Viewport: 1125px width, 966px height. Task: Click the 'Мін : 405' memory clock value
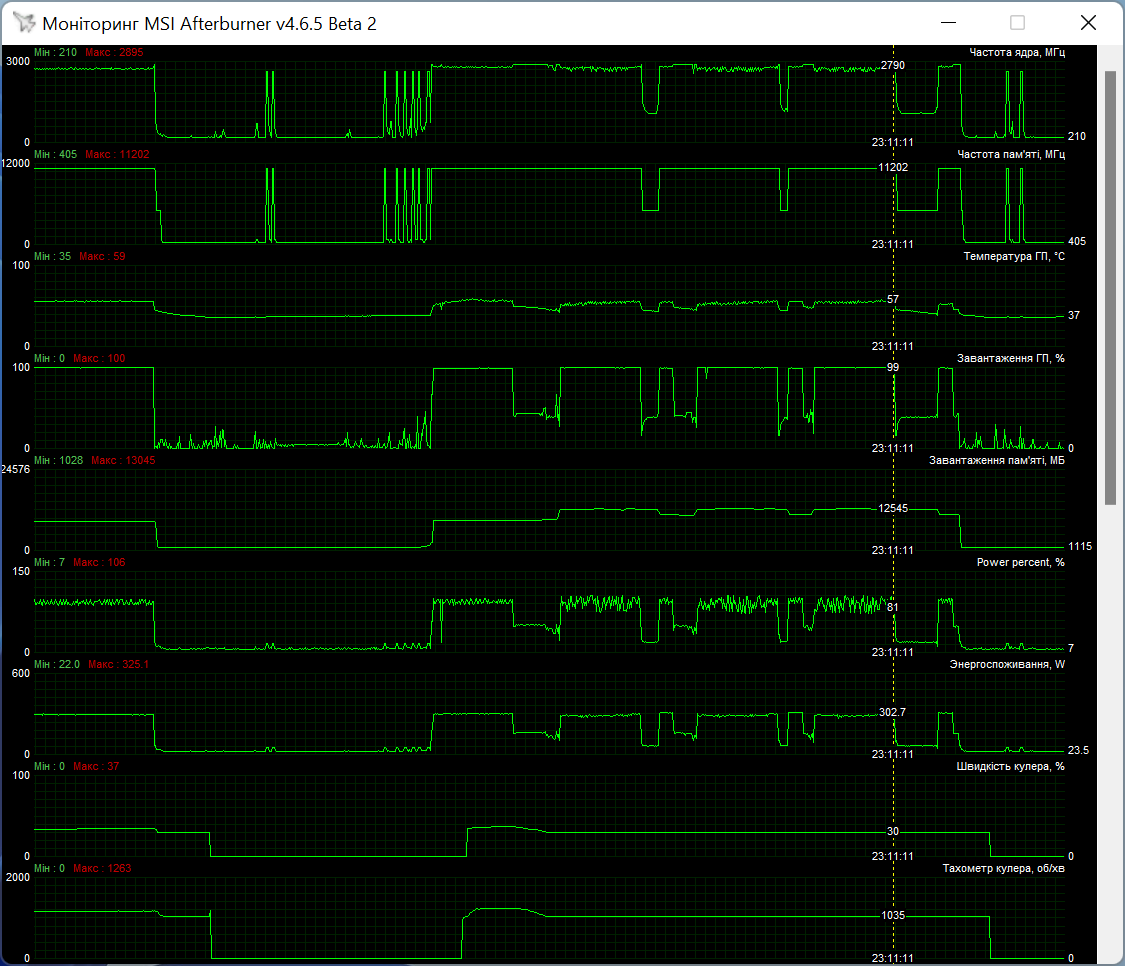(55, 154)
